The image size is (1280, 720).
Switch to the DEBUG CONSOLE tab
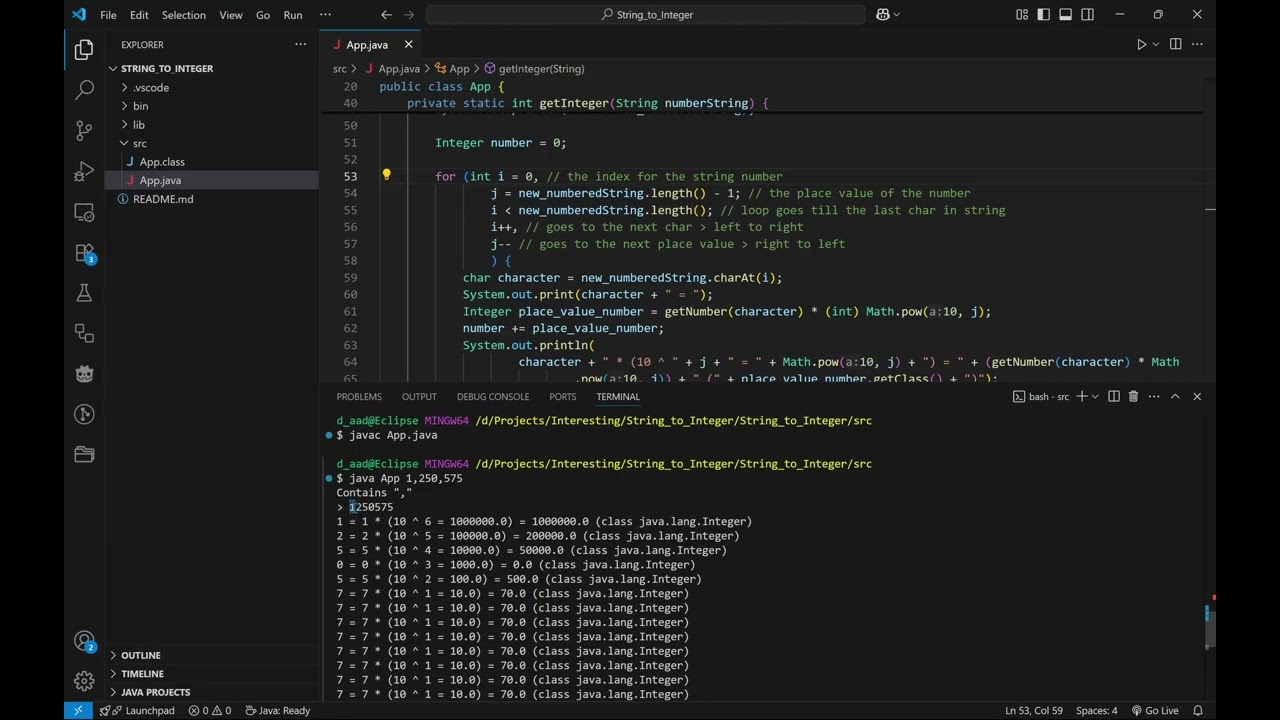pos(493,397)
